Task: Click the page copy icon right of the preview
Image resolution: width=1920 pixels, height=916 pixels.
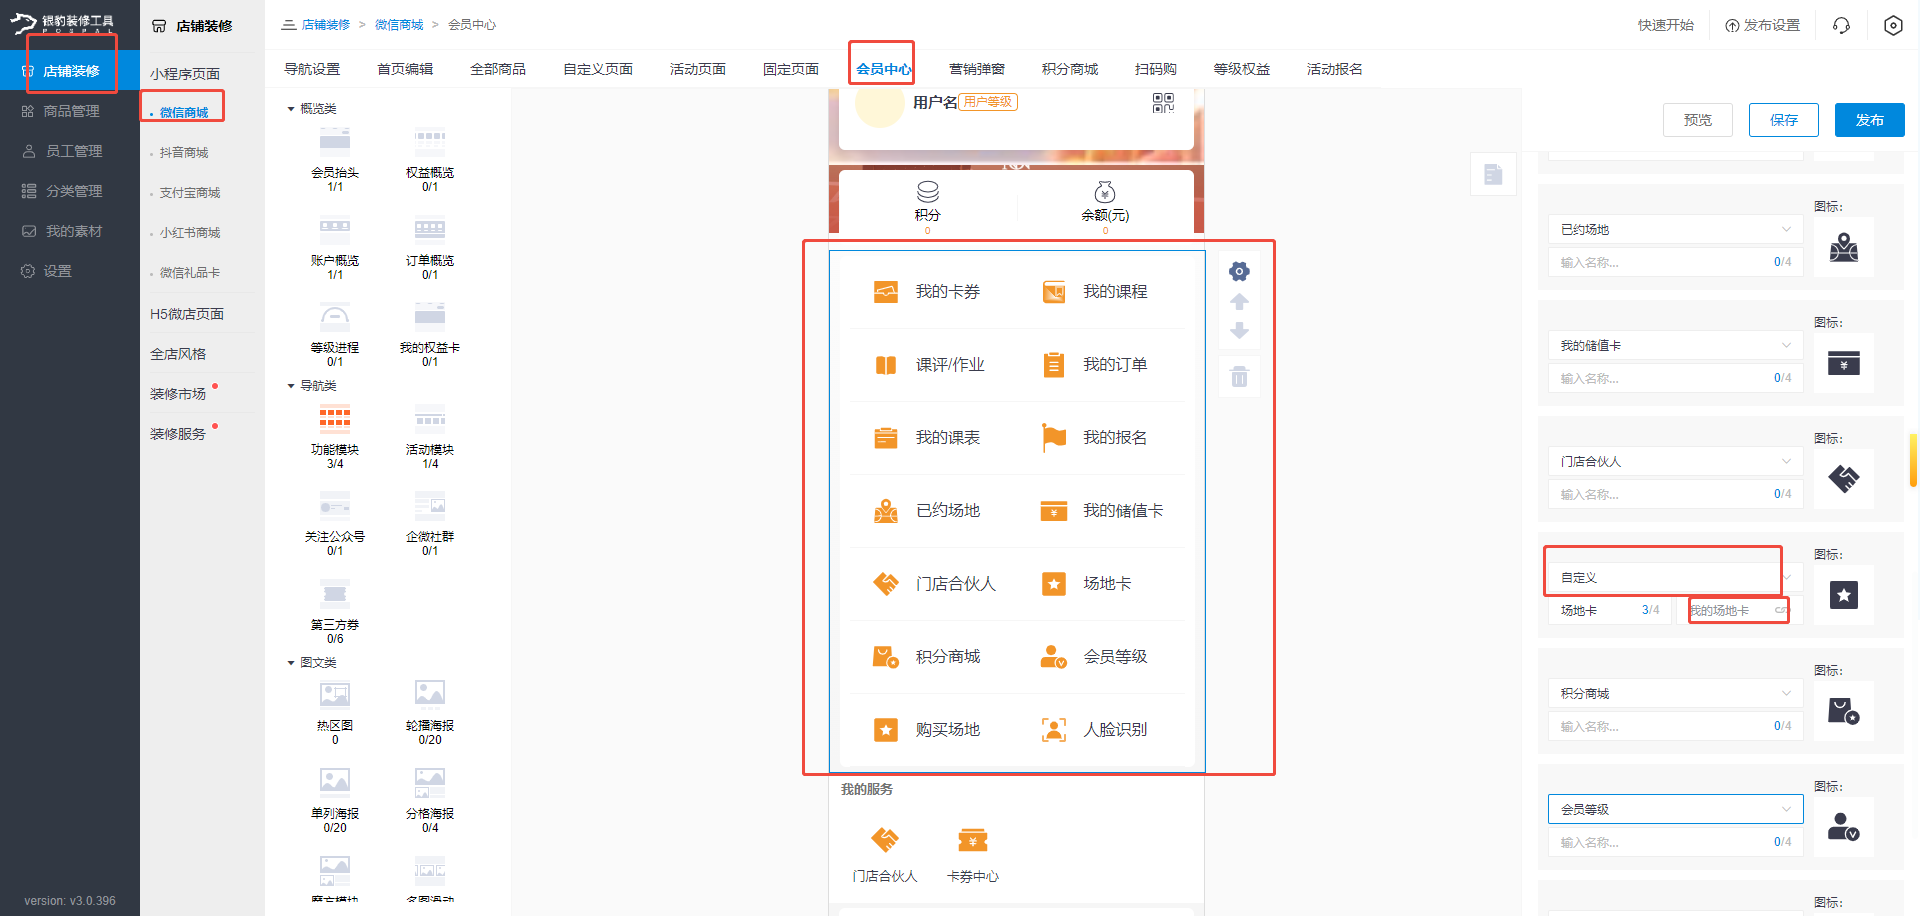Action: tap(1493, 173)
